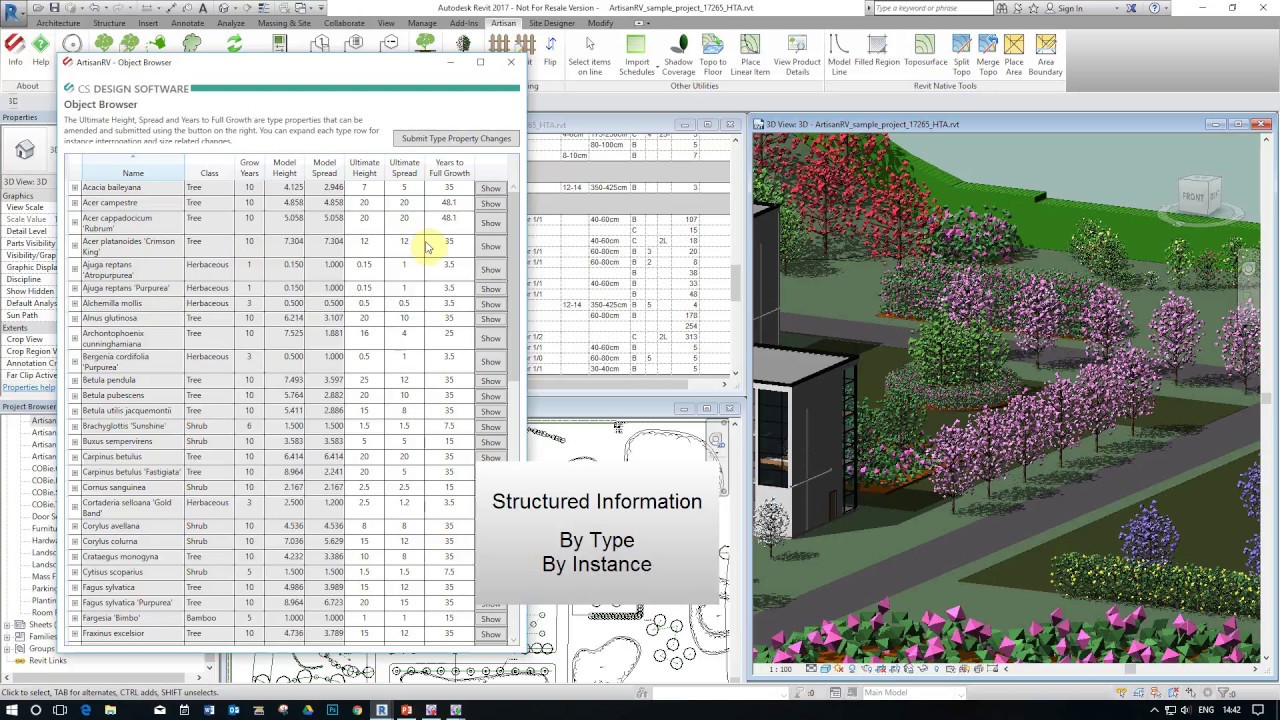Click the 'Tree' class cell for Carpinus betulus
Image resolution: width=1280 pixels, height=720 pixels.
(x=209, y=457)
